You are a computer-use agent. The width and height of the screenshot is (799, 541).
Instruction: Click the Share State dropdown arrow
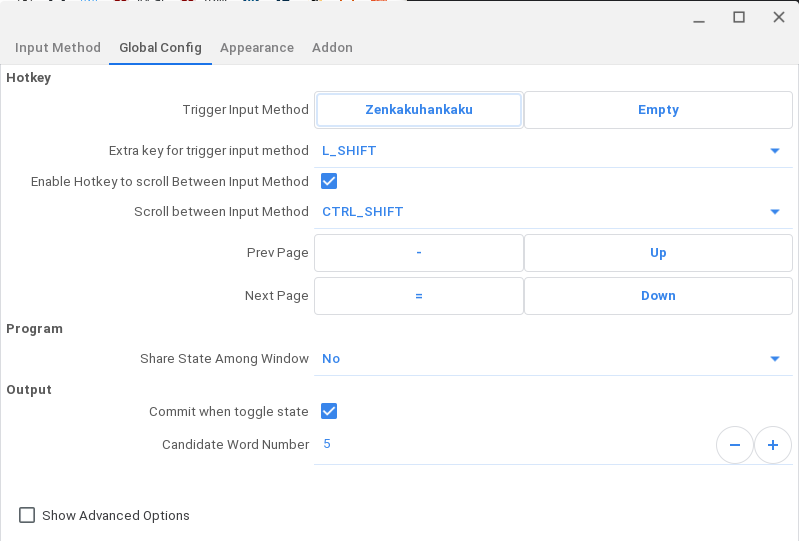tap(775, 359)
